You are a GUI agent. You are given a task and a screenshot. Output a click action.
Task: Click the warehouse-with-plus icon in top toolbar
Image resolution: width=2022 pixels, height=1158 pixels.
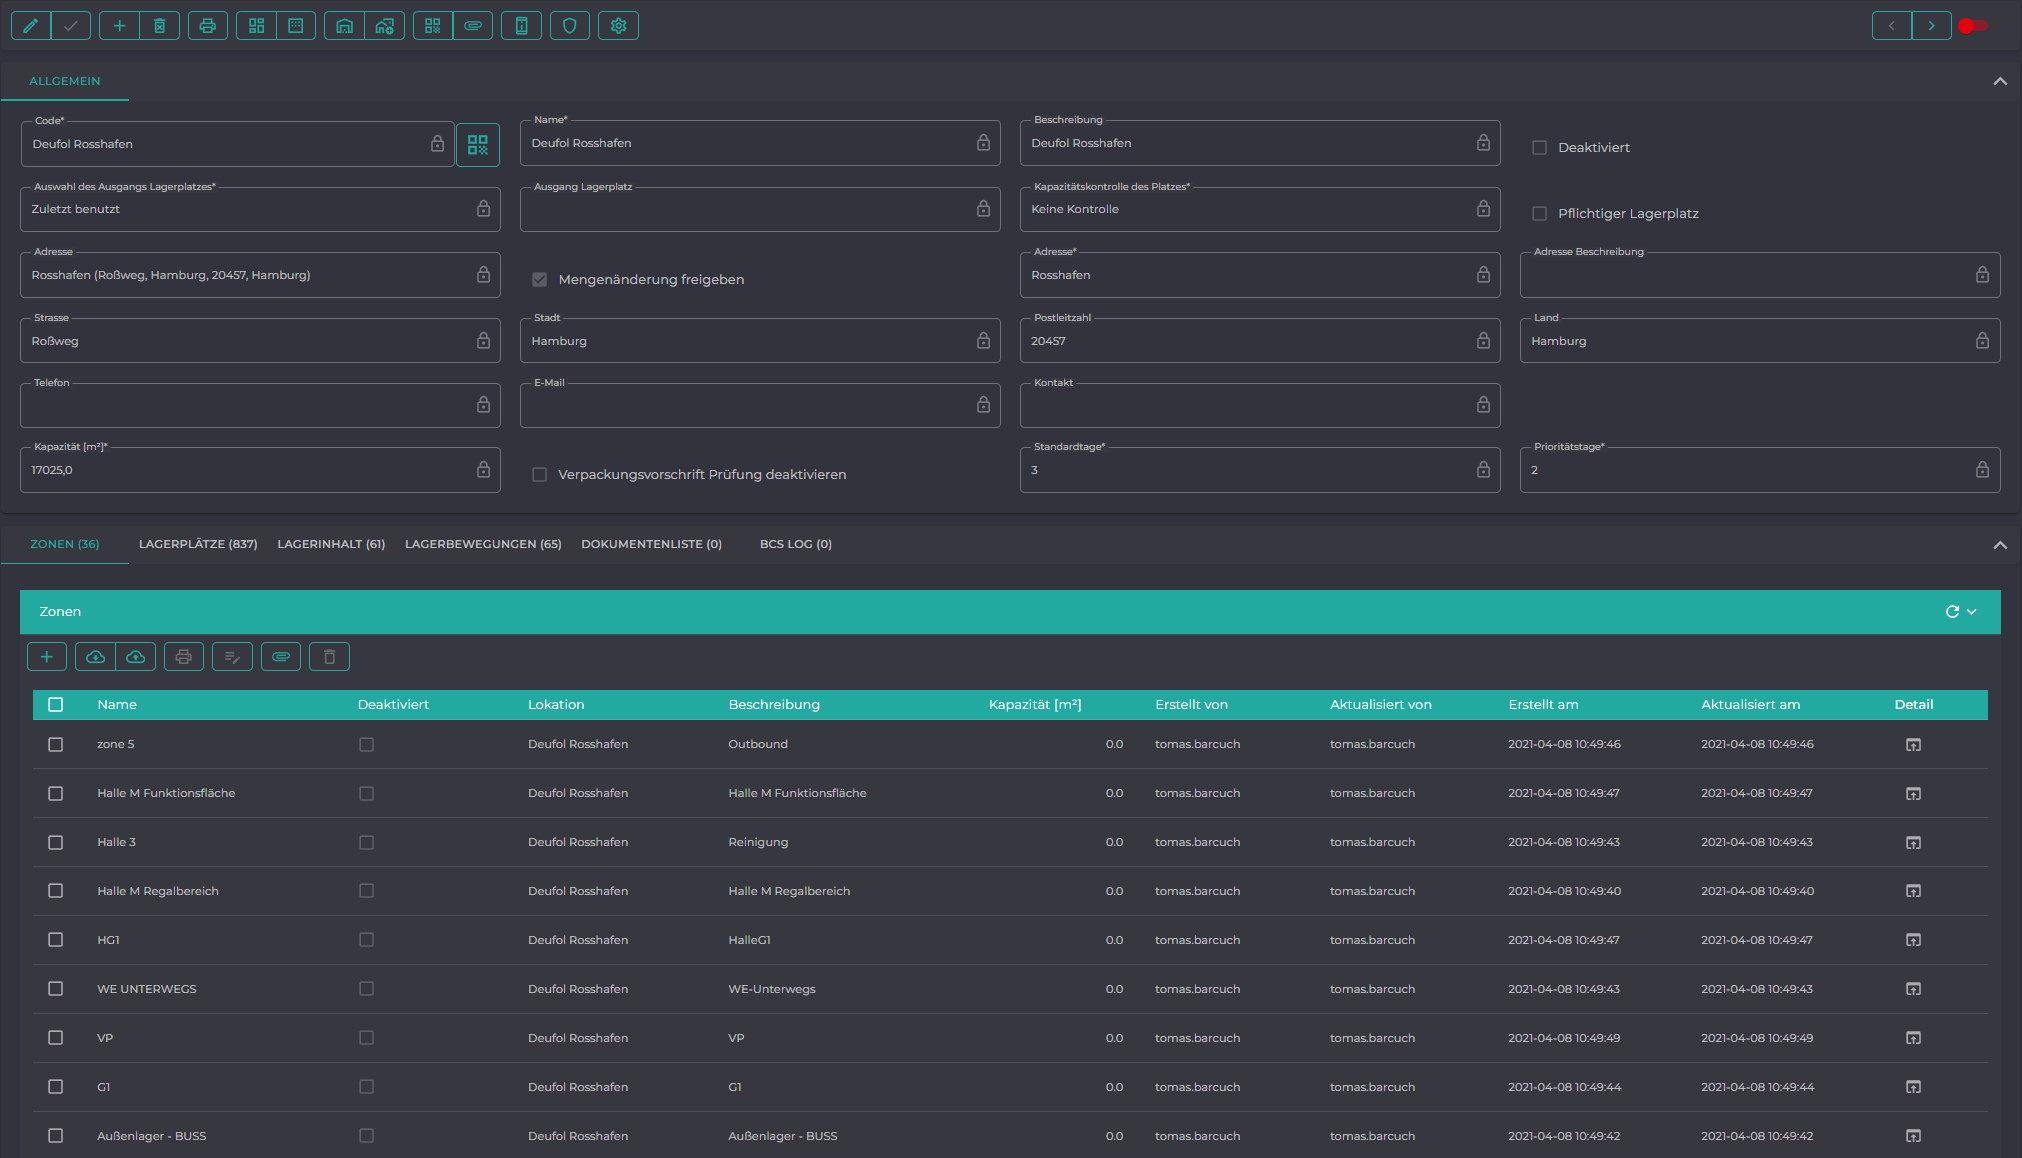[384, 26]
